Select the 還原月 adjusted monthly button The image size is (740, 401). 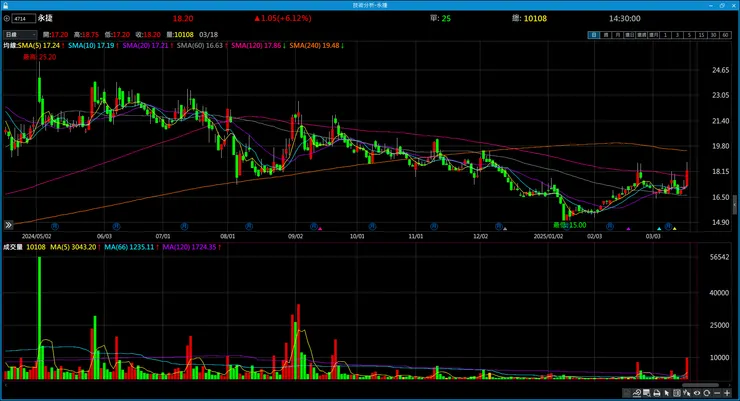coord(654,35)
